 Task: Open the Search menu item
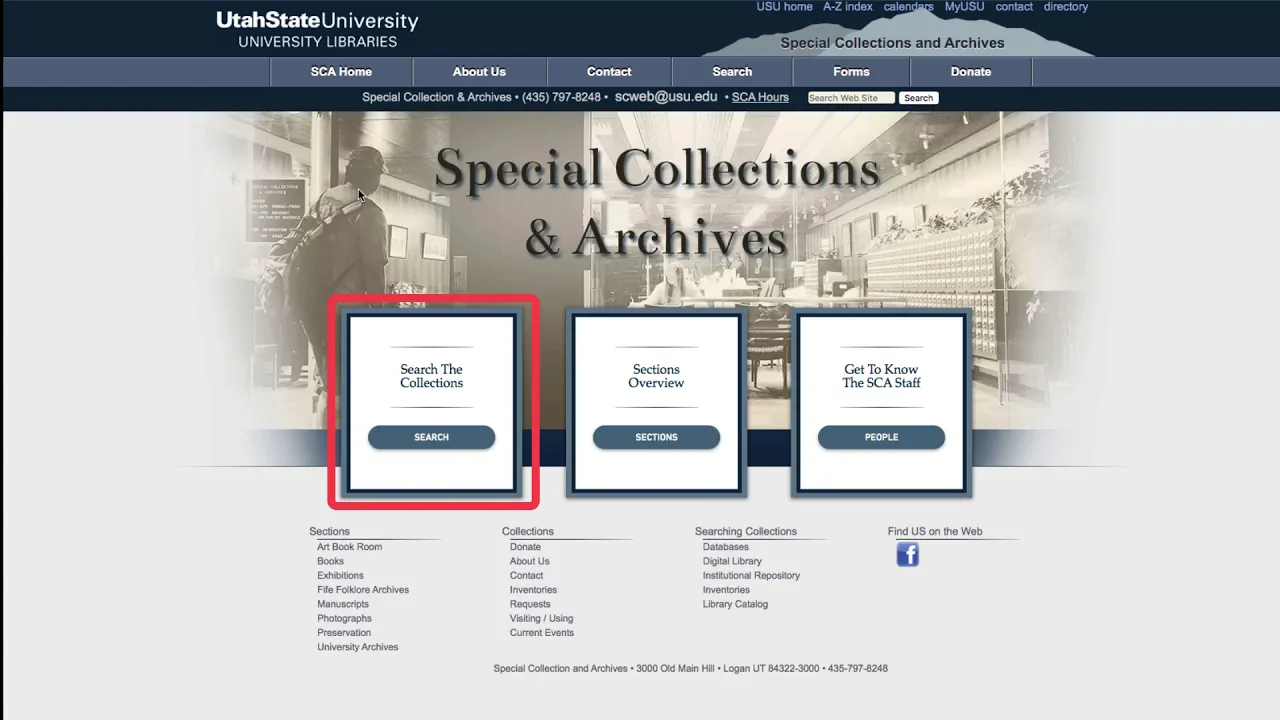click(x=732, y=72)
